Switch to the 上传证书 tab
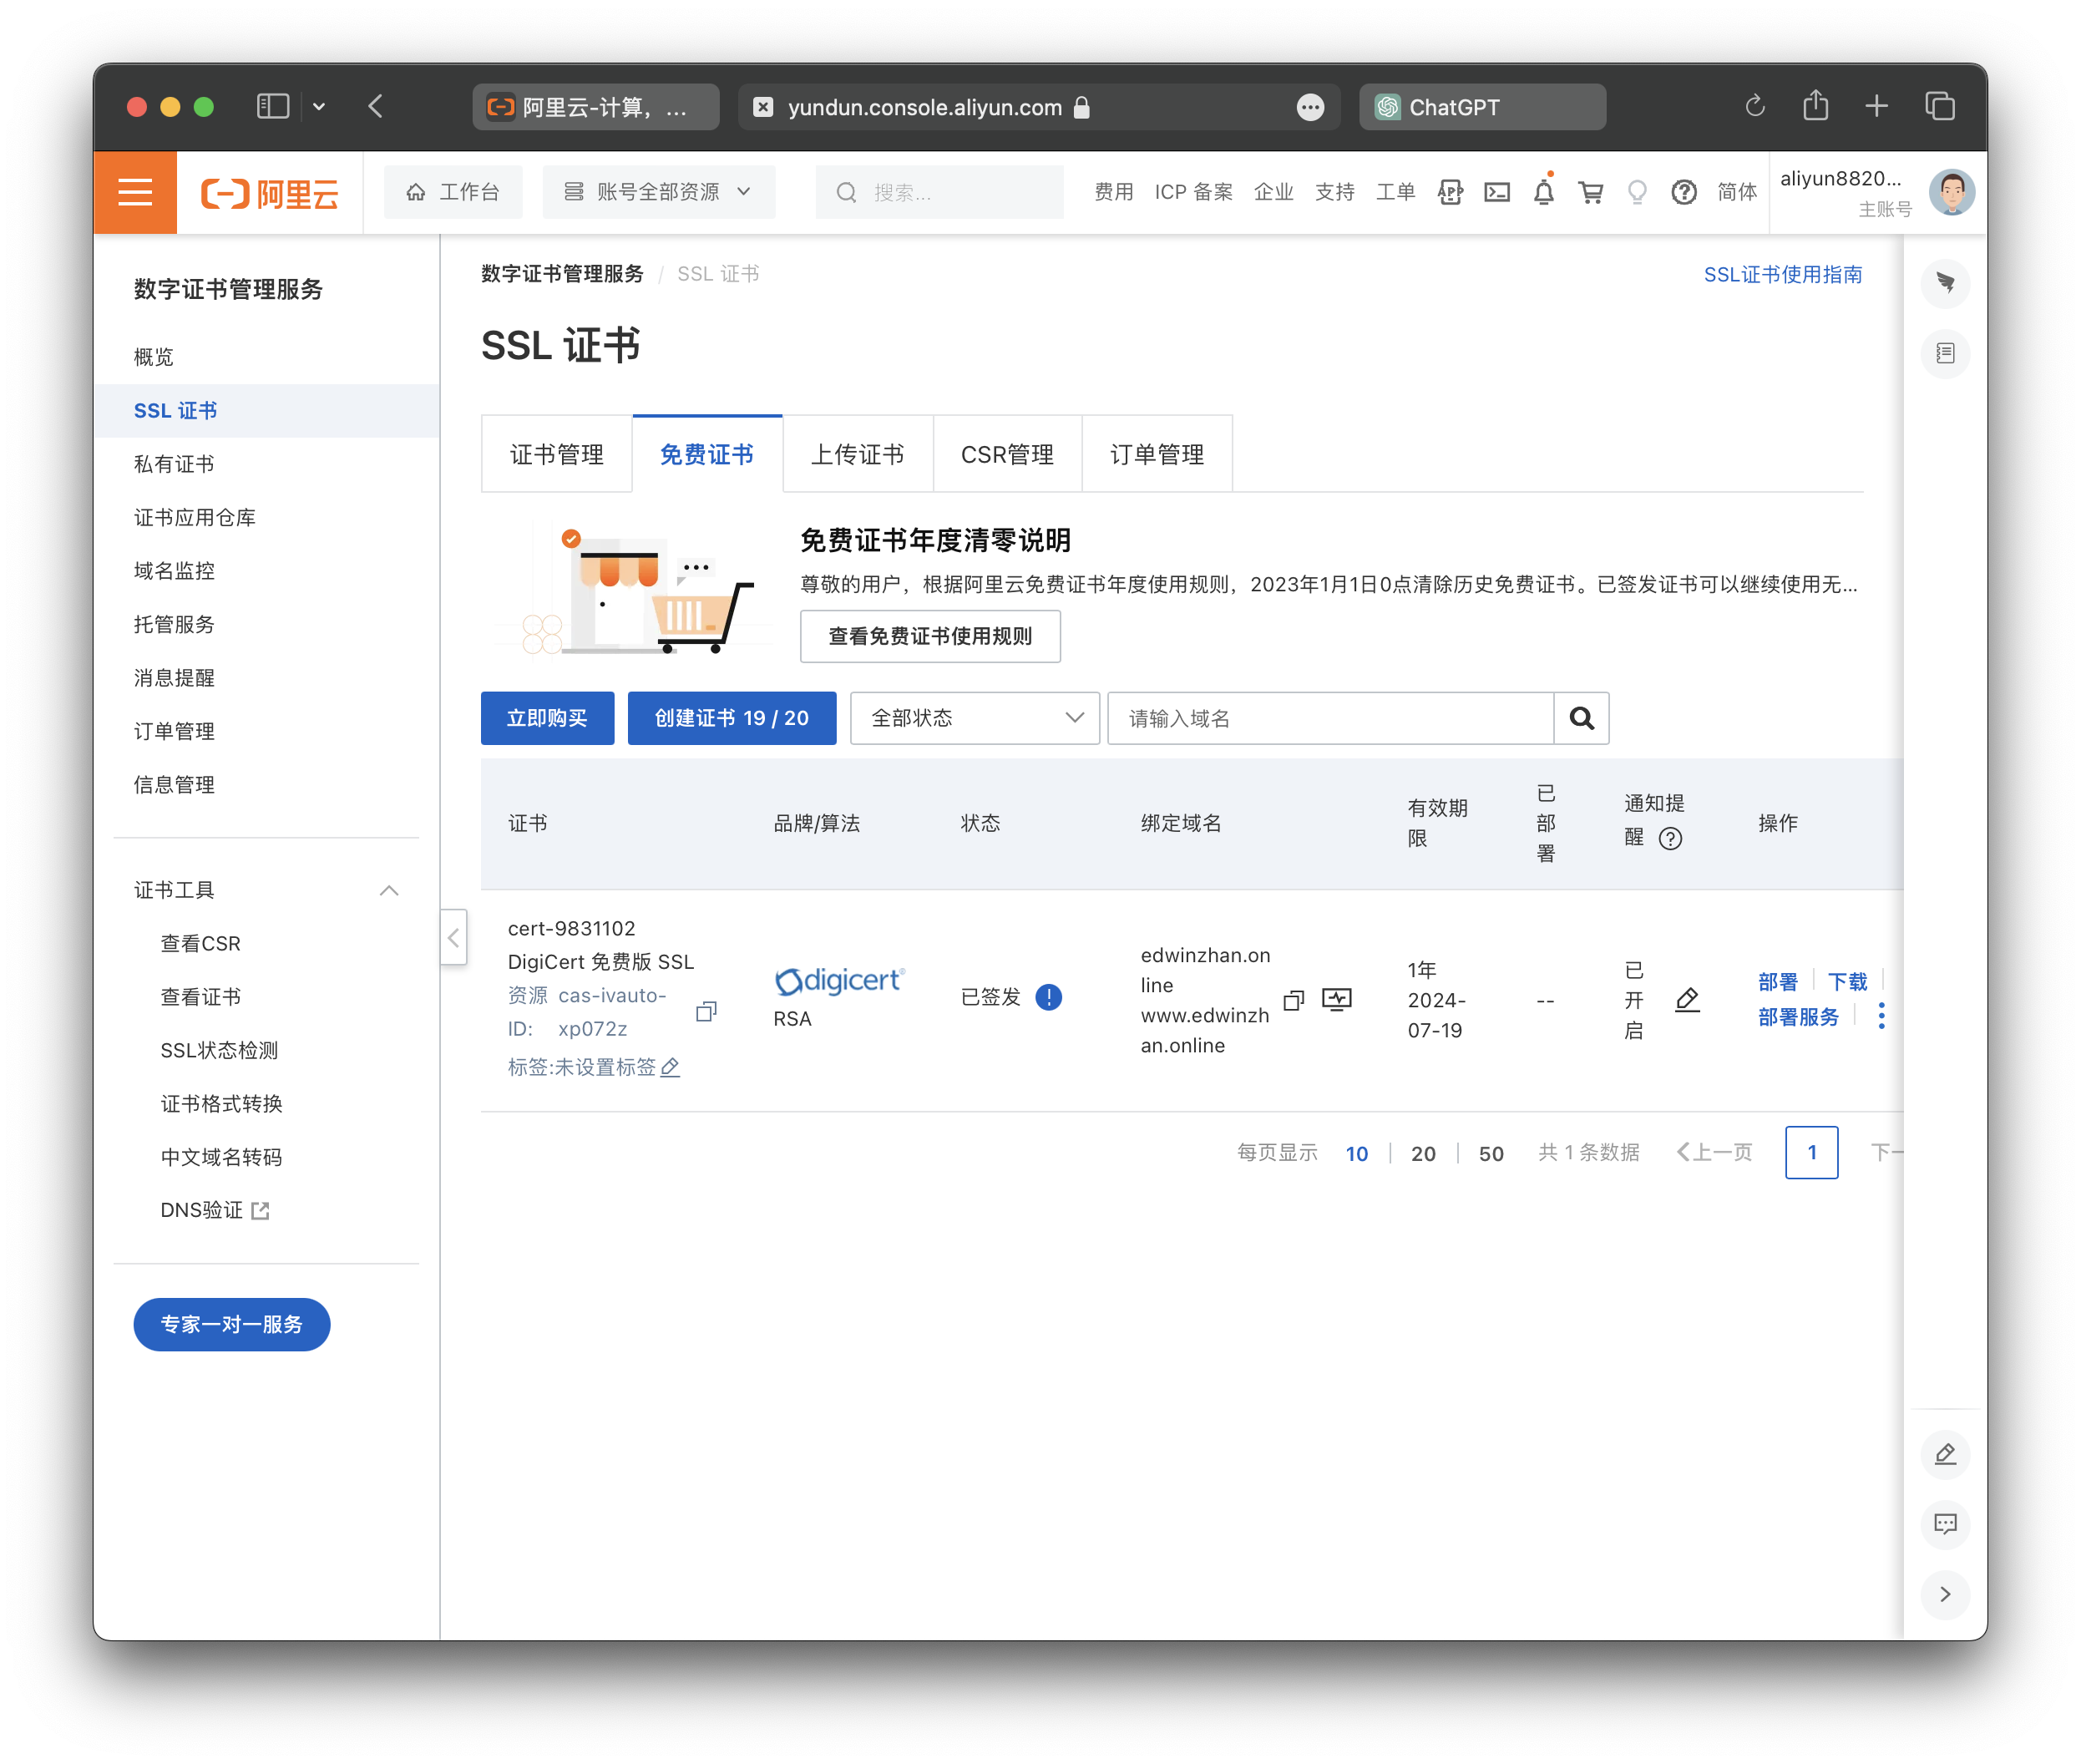 coord(857,455)
